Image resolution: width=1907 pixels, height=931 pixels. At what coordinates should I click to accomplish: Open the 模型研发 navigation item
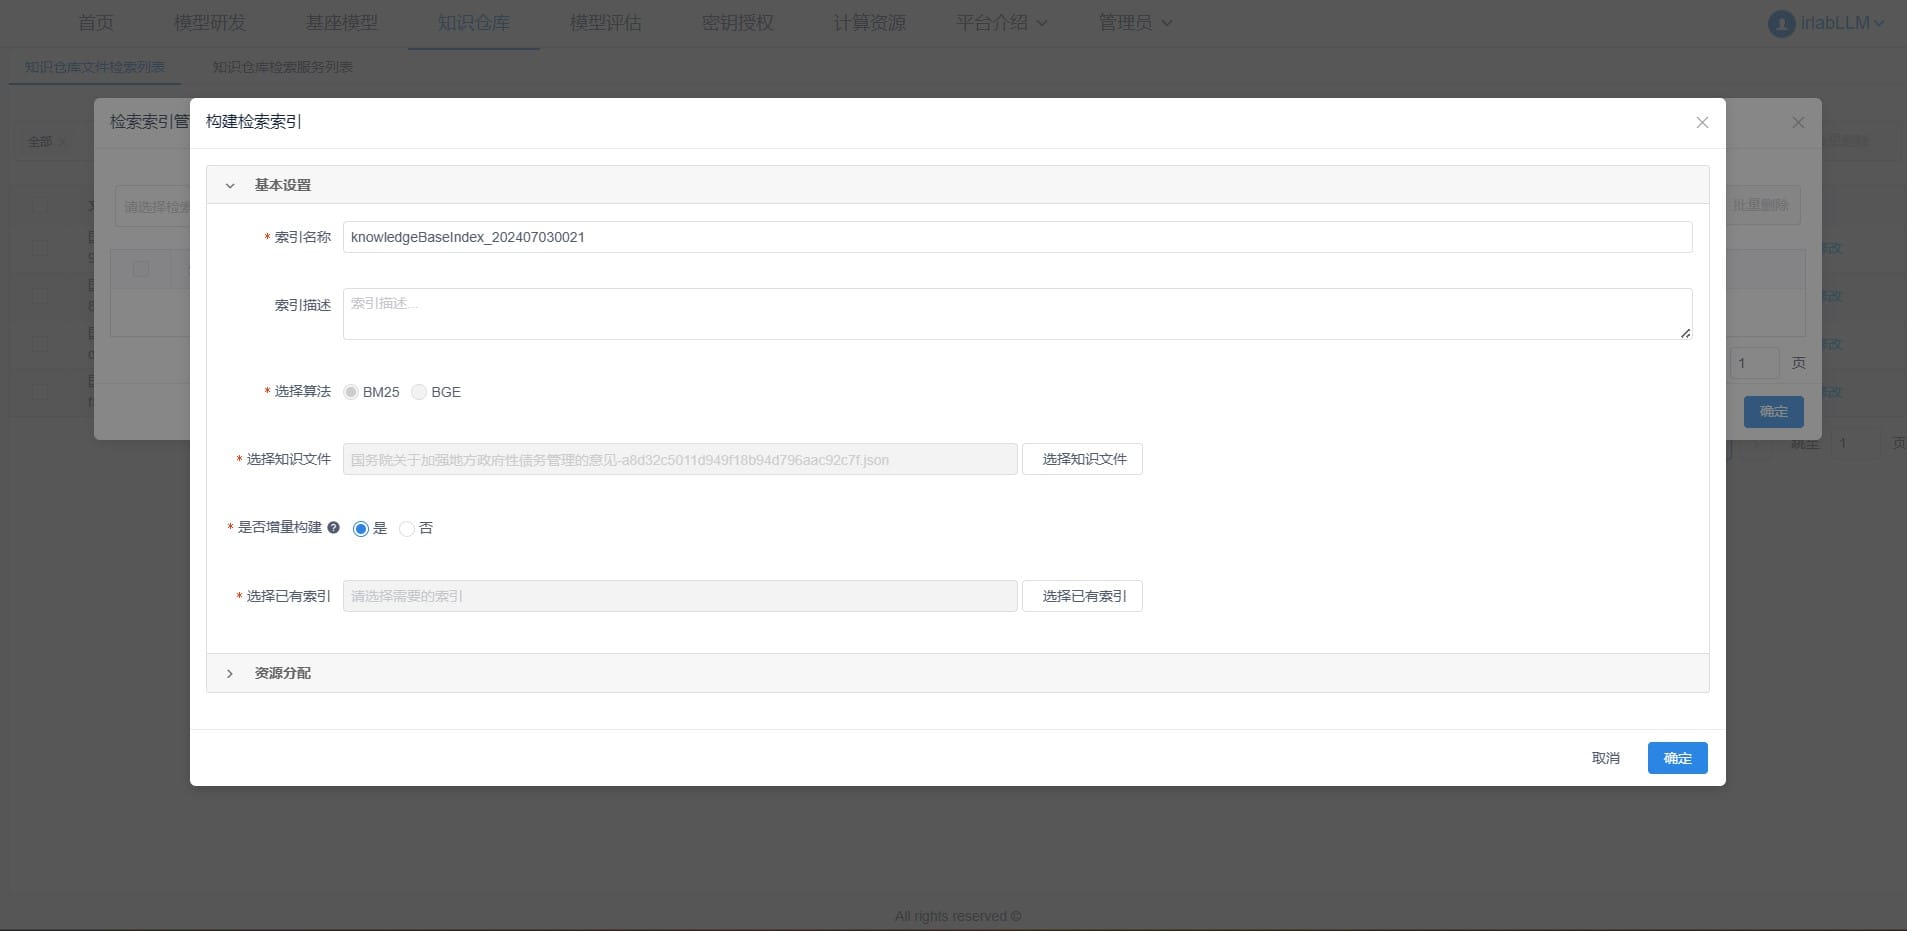coord(210,23)
